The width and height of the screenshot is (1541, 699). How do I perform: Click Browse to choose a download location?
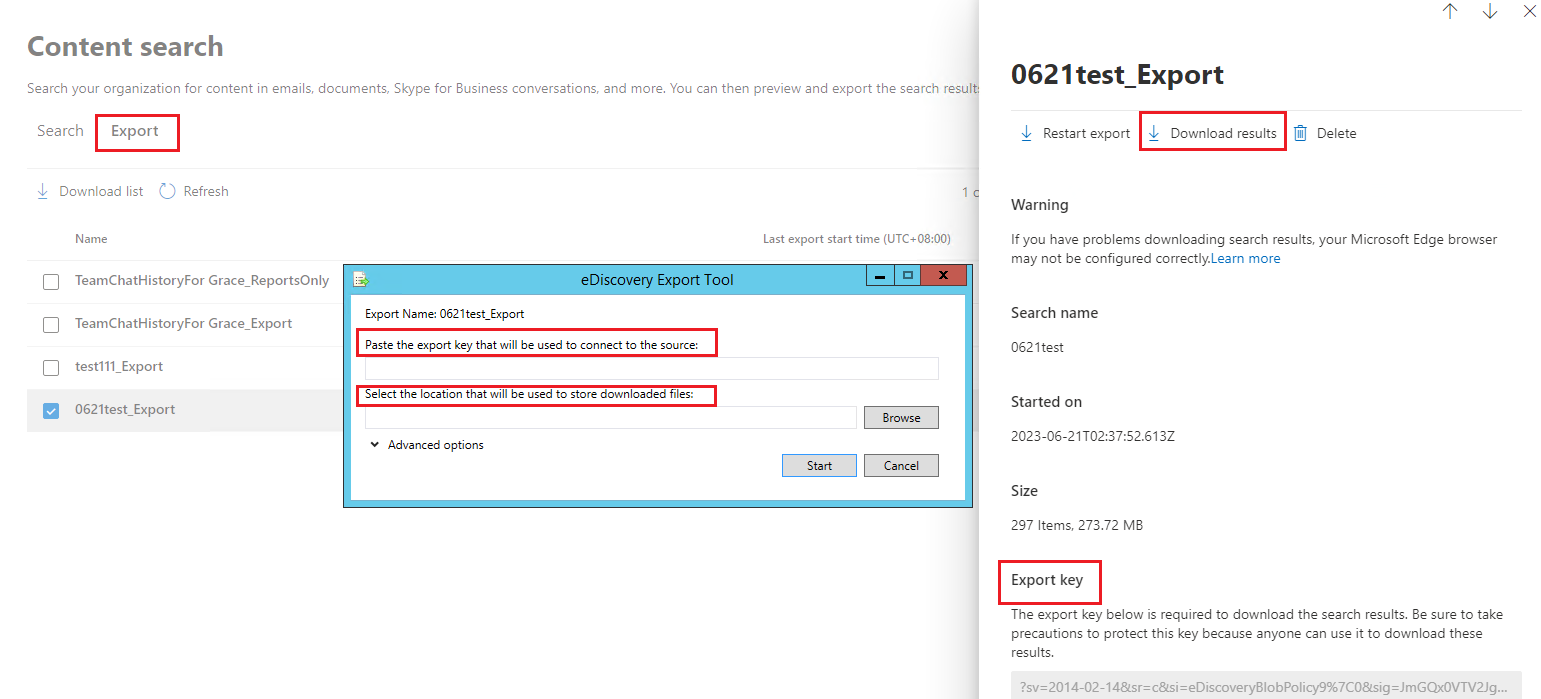click(900, 417)
